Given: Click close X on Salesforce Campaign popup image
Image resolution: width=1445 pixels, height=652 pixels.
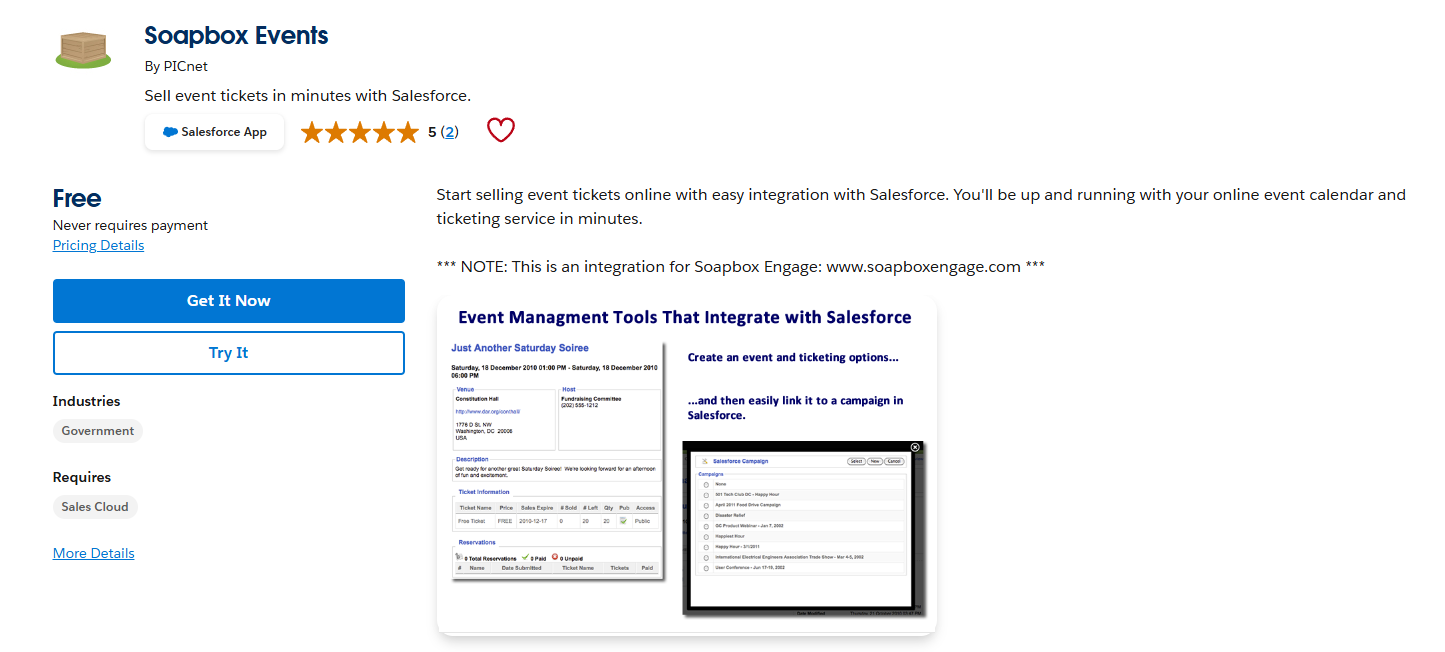Looking at the screenshot, I should [915, 447].
